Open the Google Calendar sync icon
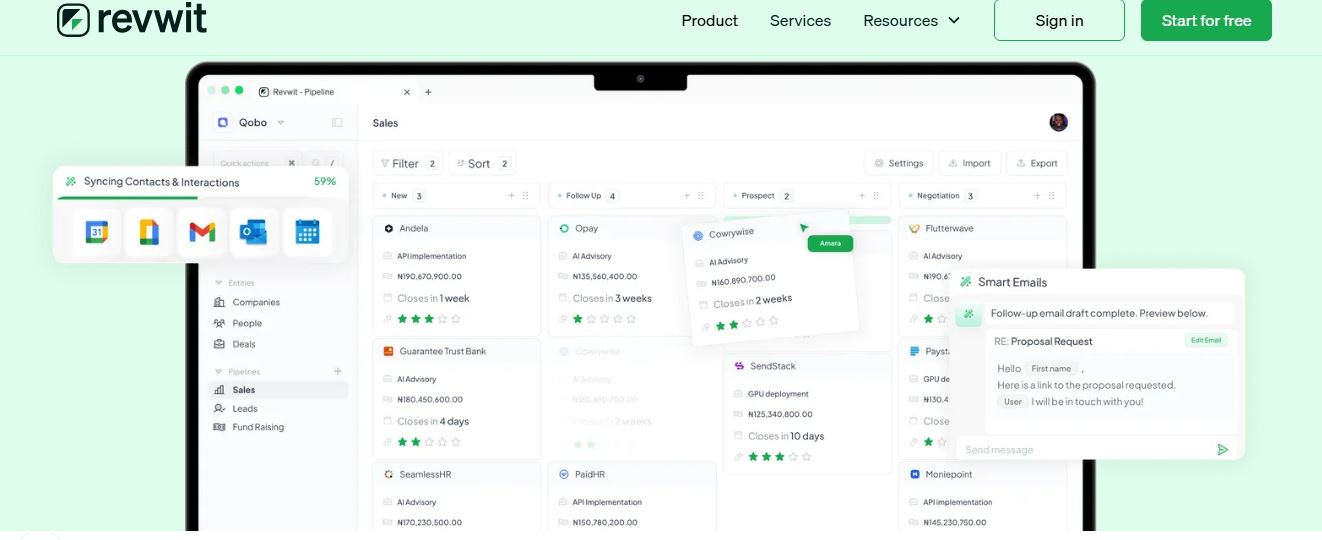 [96, 233]
